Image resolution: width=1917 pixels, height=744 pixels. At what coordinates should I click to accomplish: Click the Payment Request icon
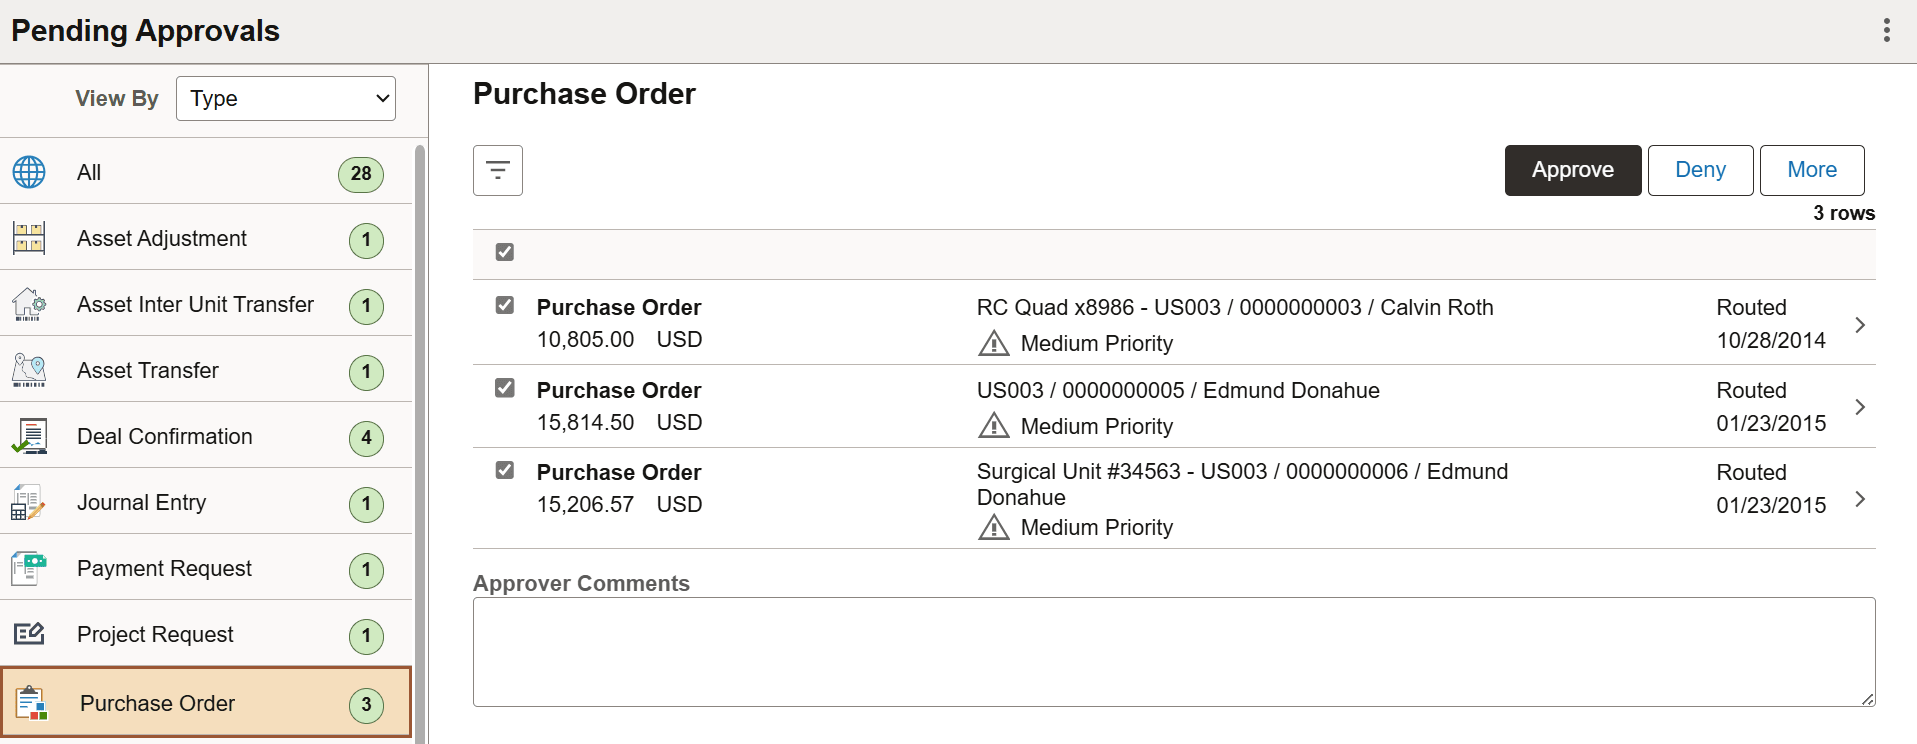point(28,568)
